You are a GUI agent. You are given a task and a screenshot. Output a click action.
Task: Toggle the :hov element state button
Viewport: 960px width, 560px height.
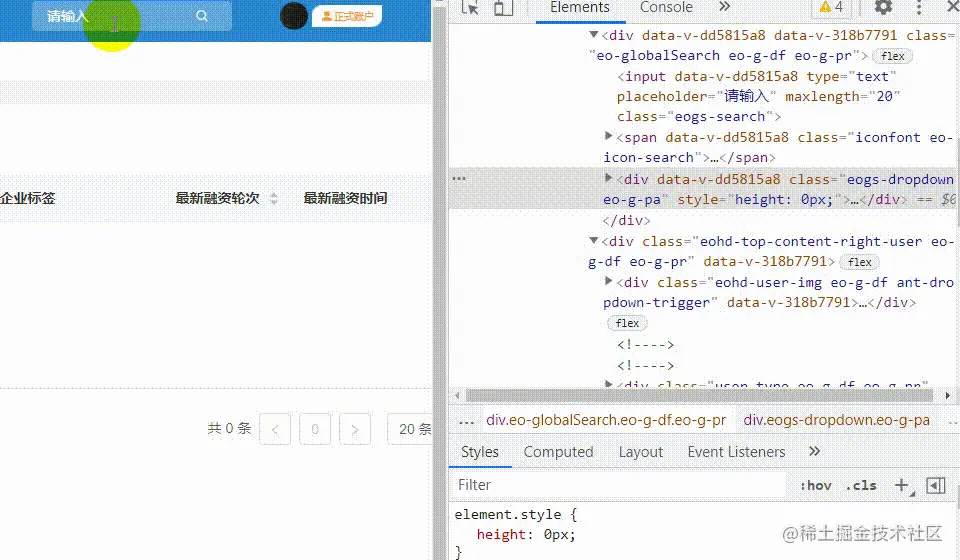pyautogui.click(x=816, y=486)
